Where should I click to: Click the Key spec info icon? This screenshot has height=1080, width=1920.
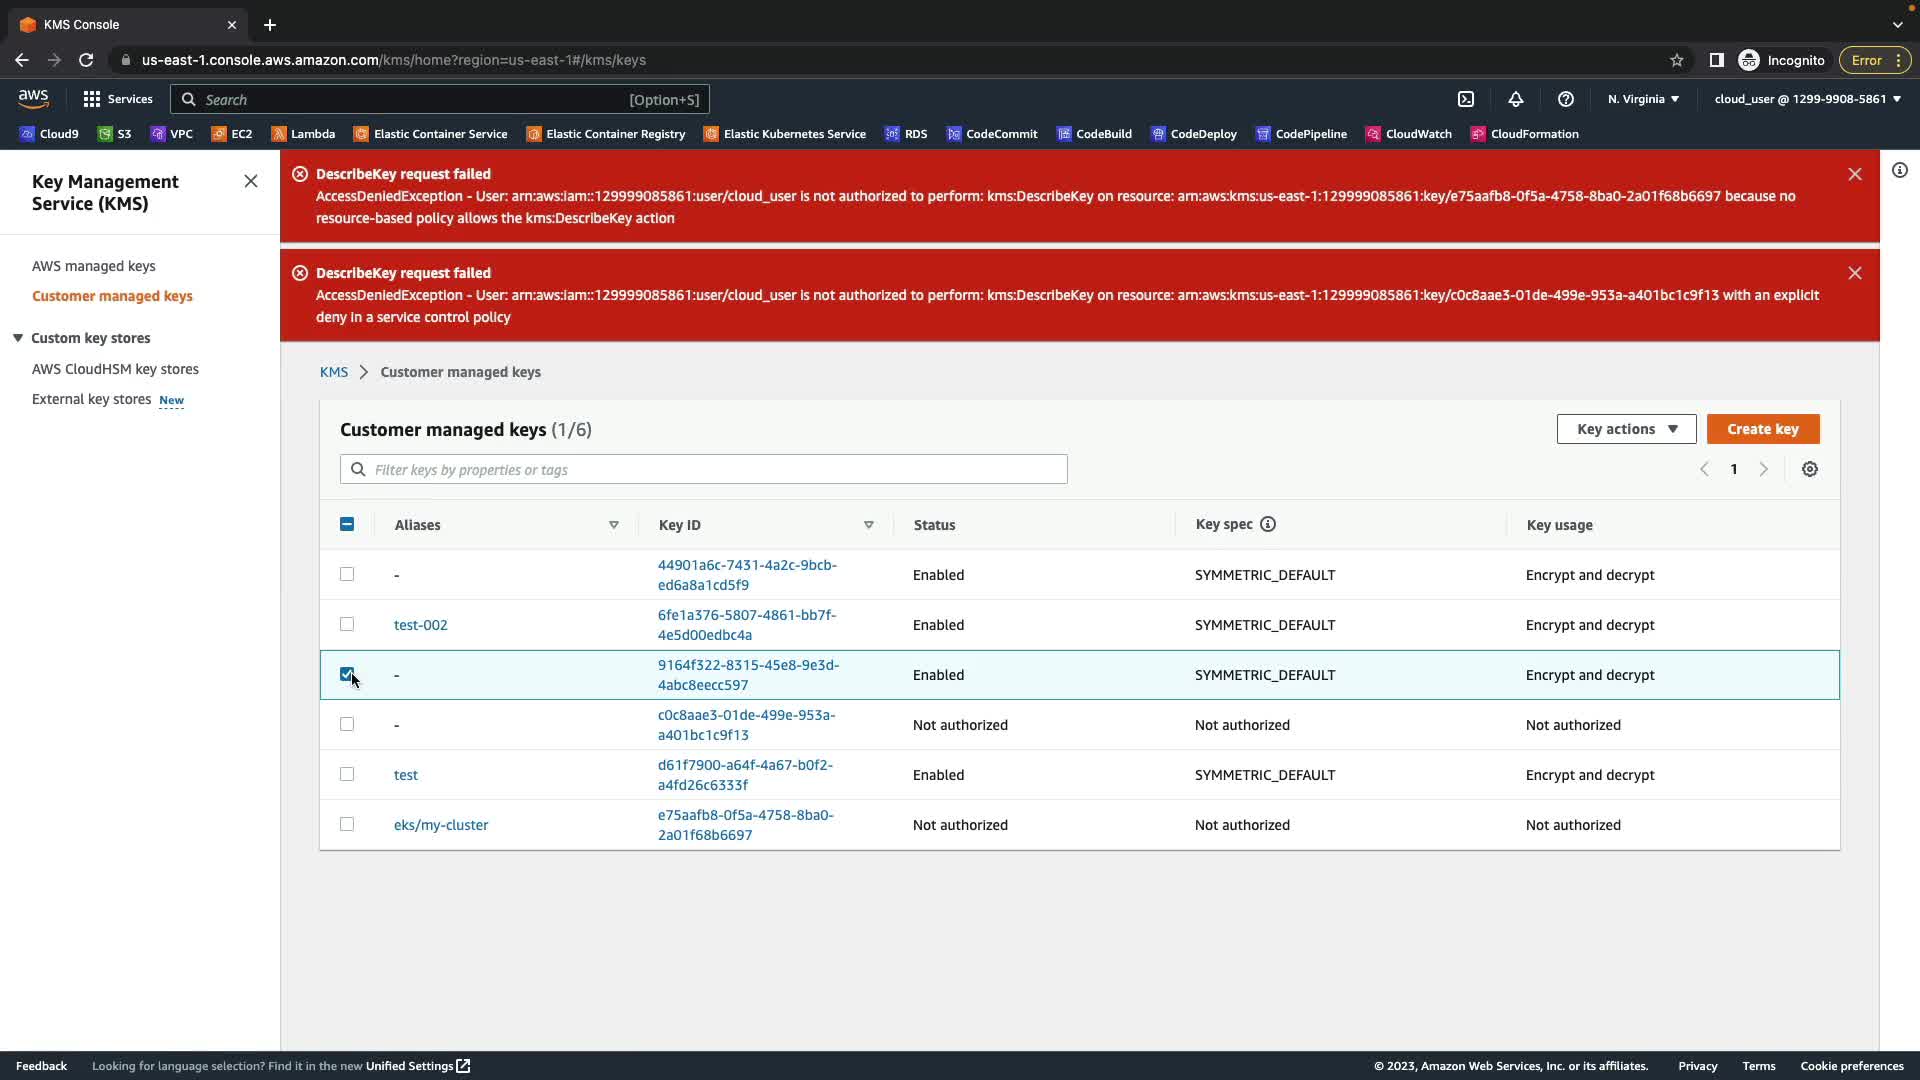[x=1268, y=524]
